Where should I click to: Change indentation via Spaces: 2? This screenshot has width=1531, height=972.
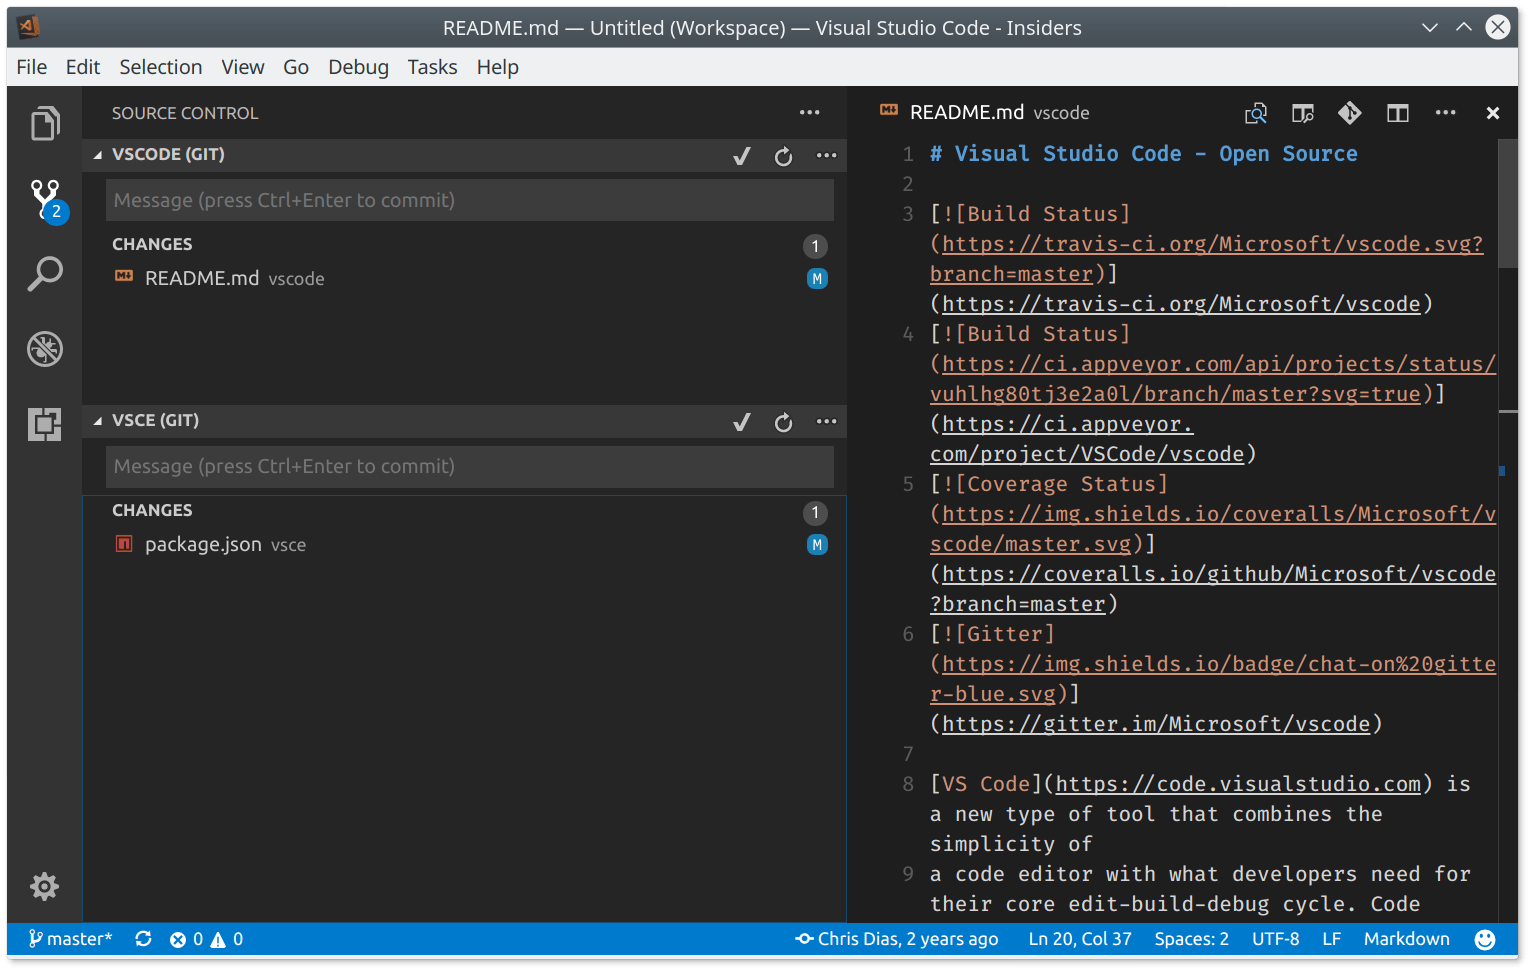[x=1192, y=939]
